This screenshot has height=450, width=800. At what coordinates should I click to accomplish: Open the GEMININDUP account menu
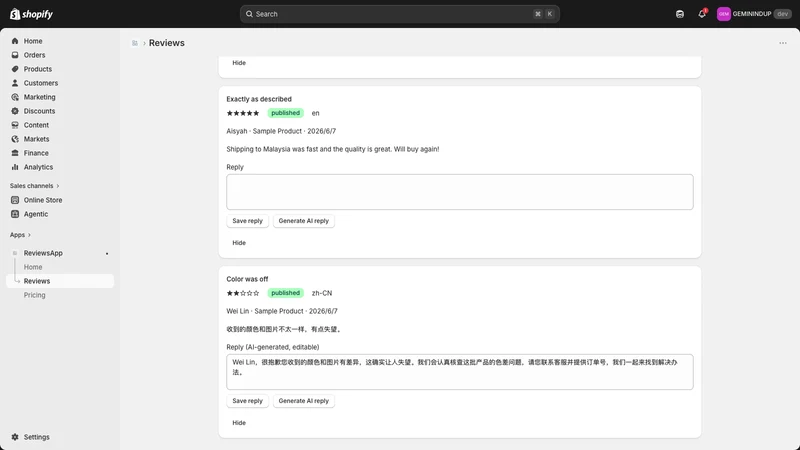(754, 14)
